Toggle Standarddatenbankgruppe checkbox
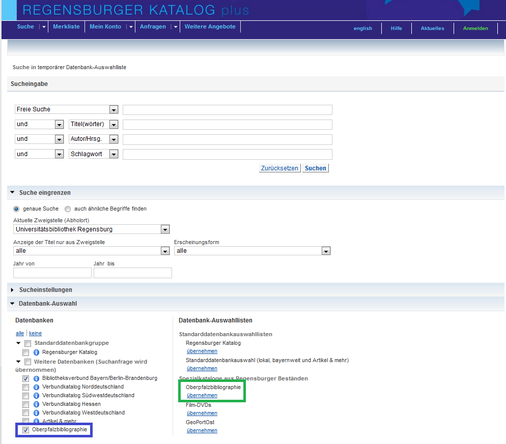Image resolution: width=506 pixels, height=444 pixels. [x=27, y=343]
